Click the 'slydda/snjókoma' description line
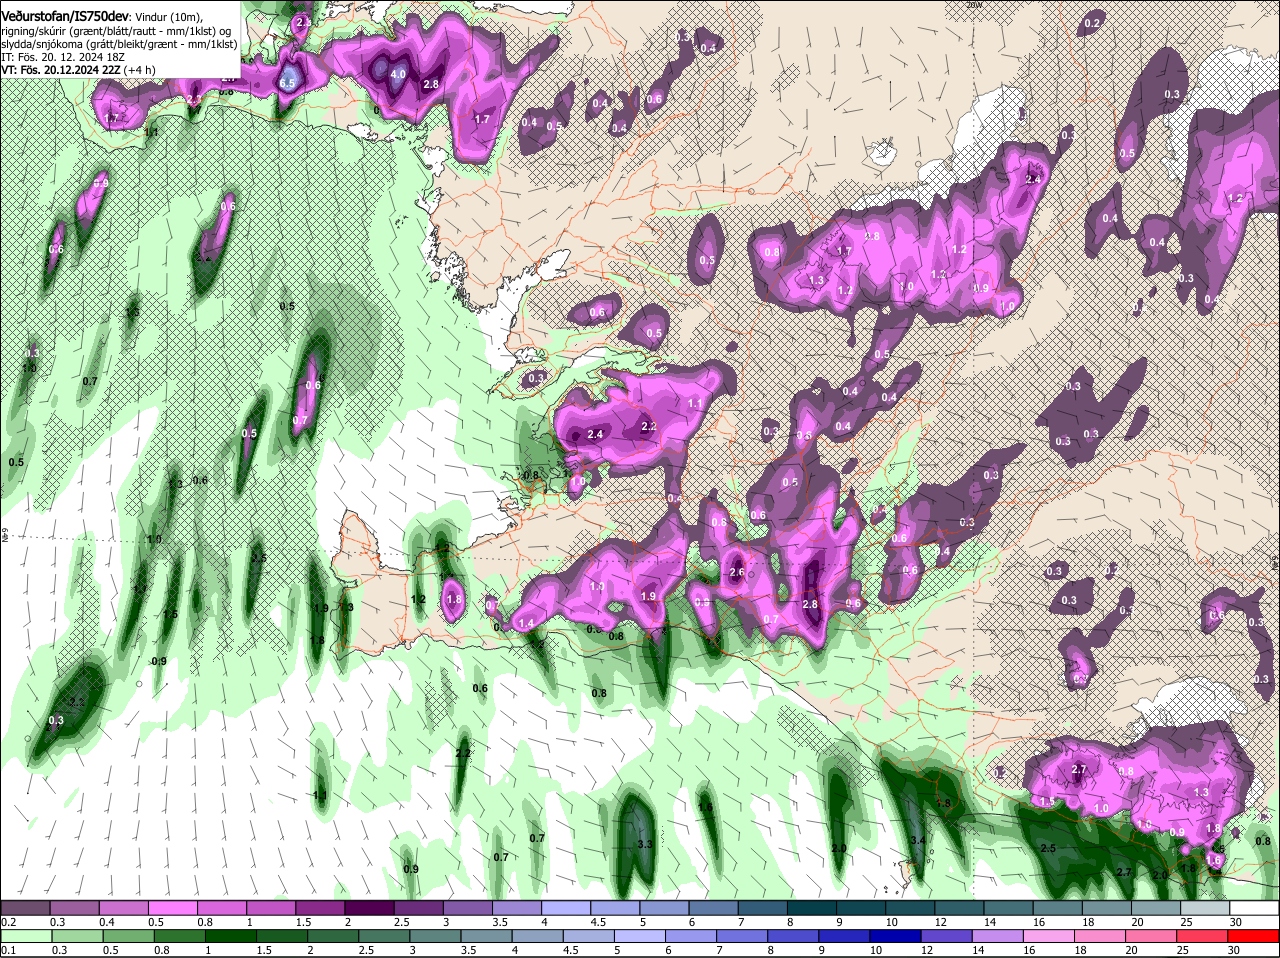The width and height of the screenshot is (1280, 958). click(x=119, y=45)
